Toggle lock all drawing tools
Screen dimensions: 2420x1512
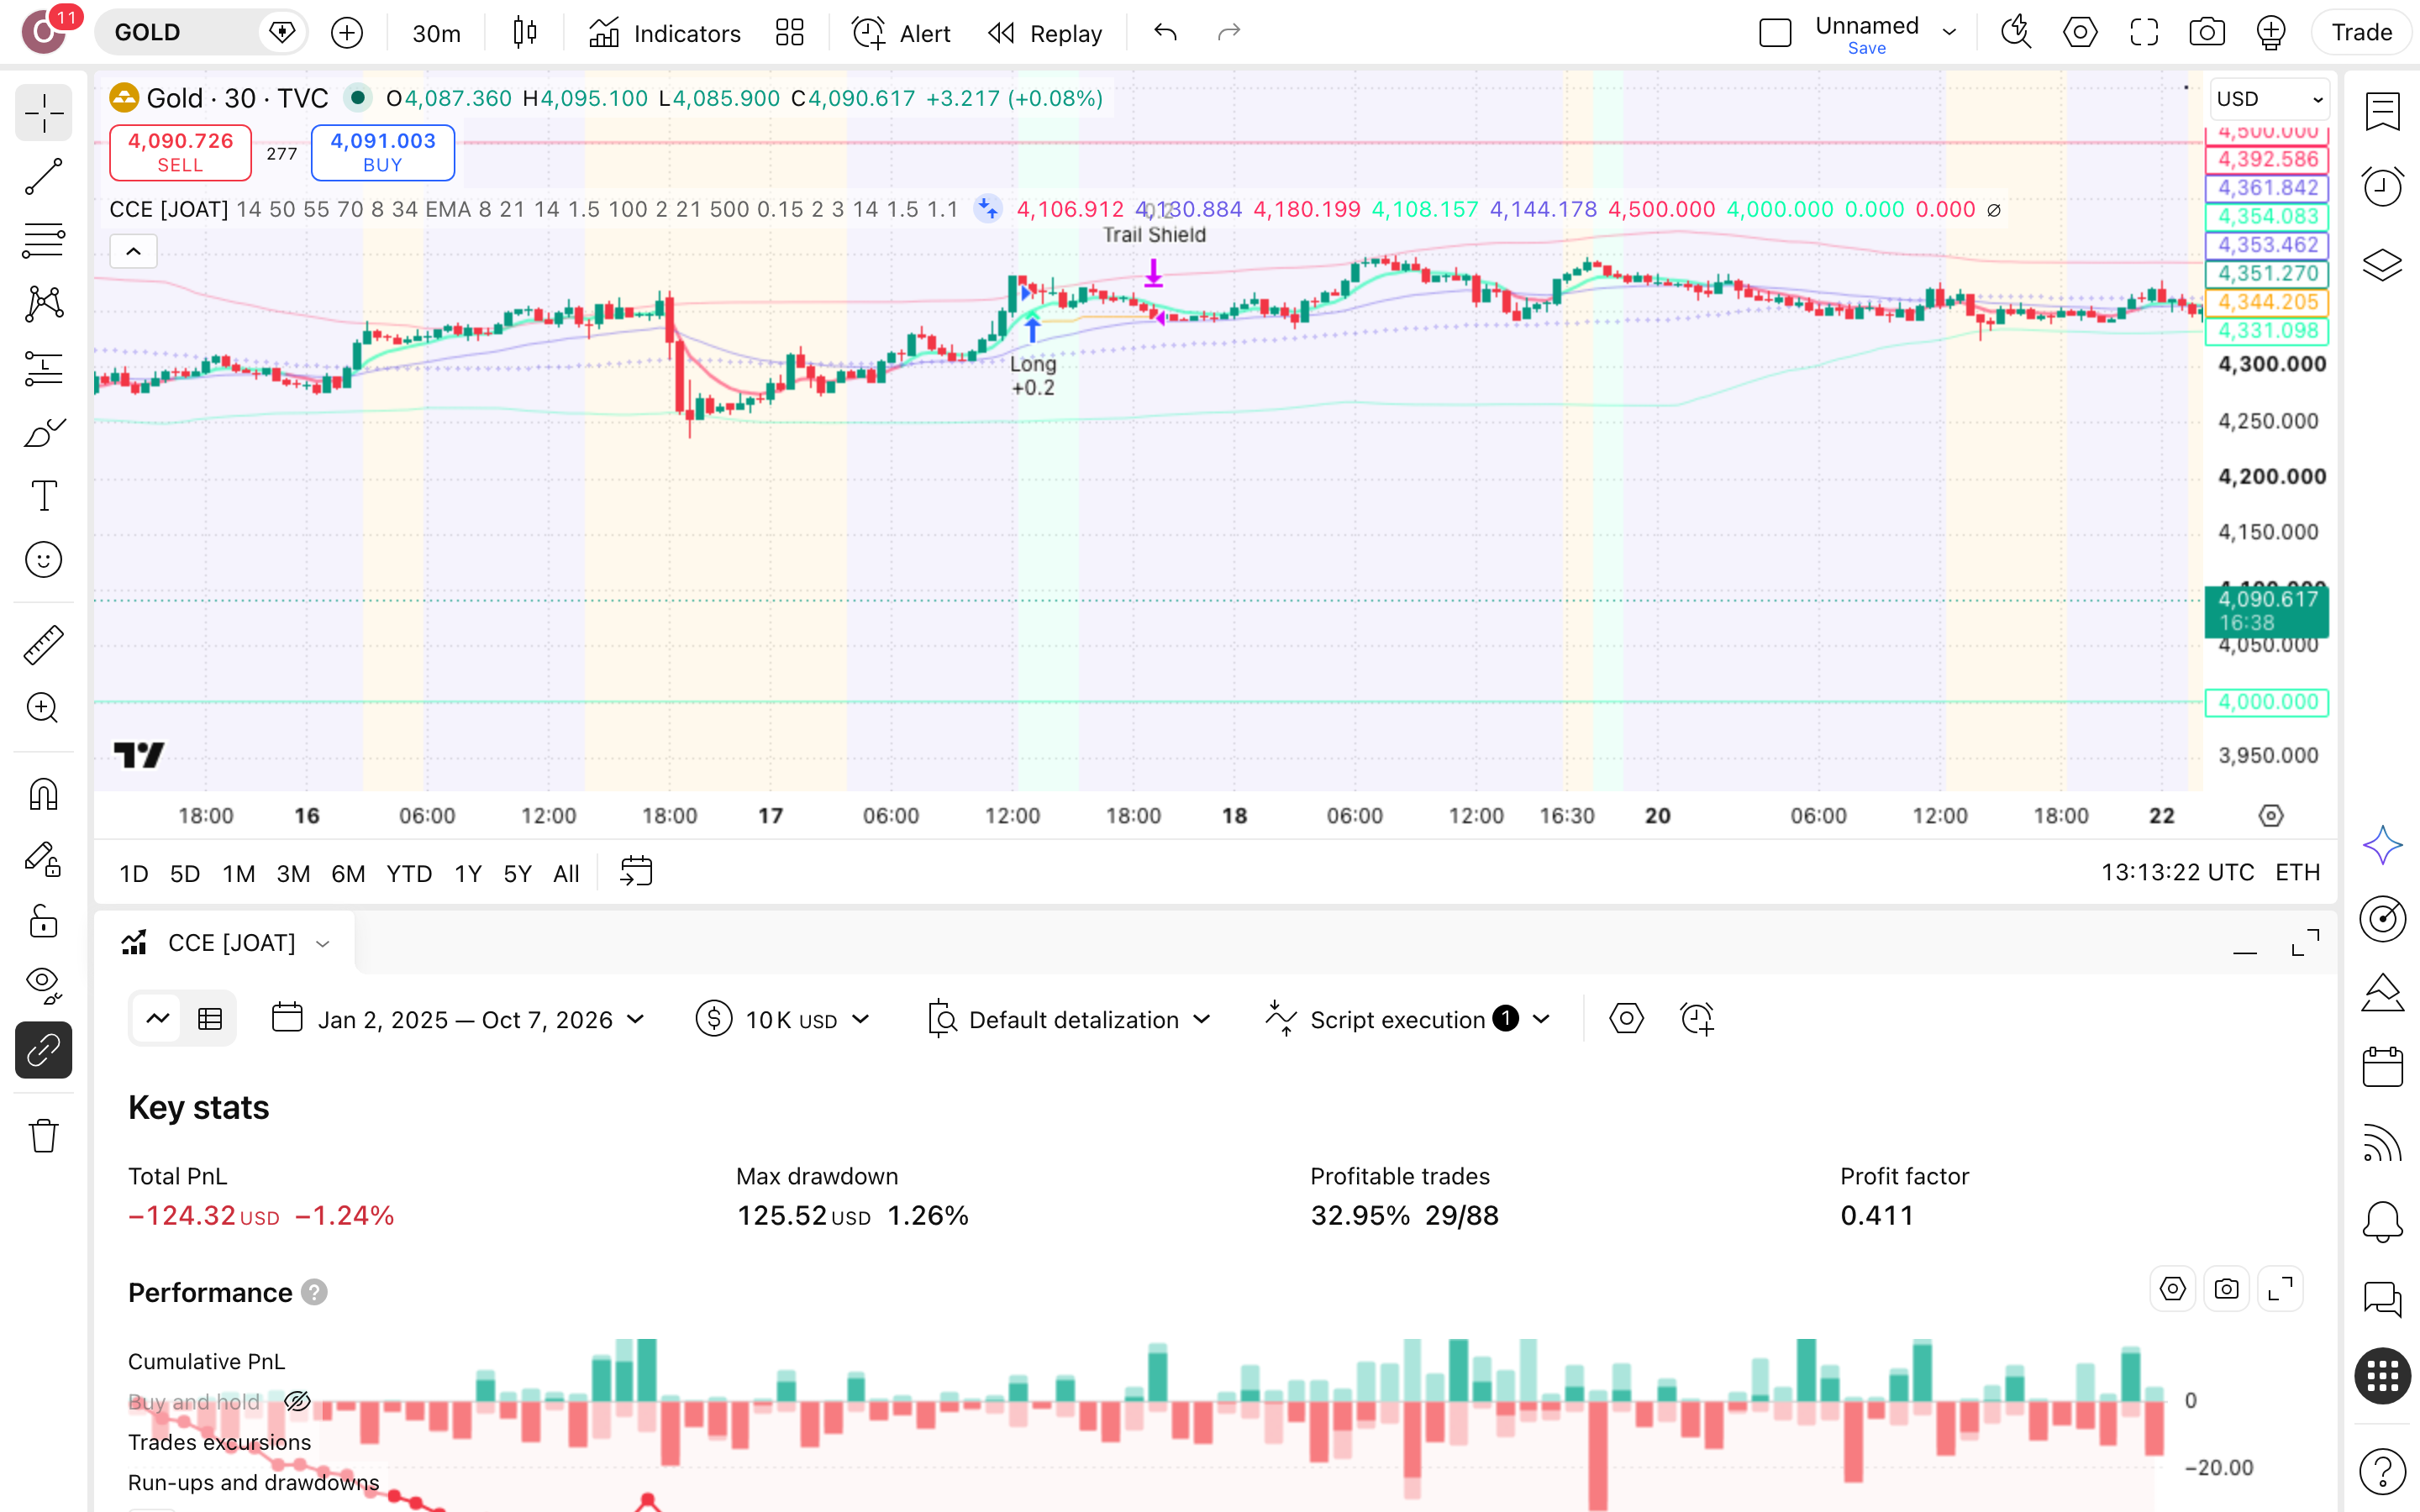coord(44,922)
